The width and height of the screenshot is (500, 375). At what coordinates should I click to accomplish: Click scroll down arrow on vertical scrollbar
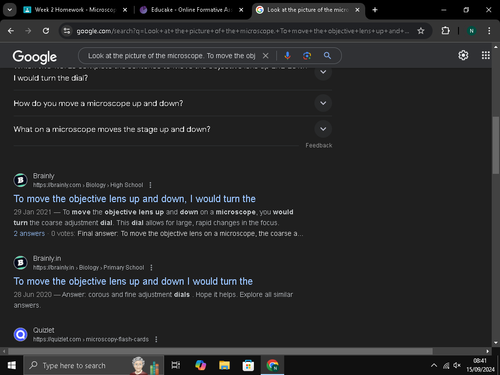click(496, 342)
